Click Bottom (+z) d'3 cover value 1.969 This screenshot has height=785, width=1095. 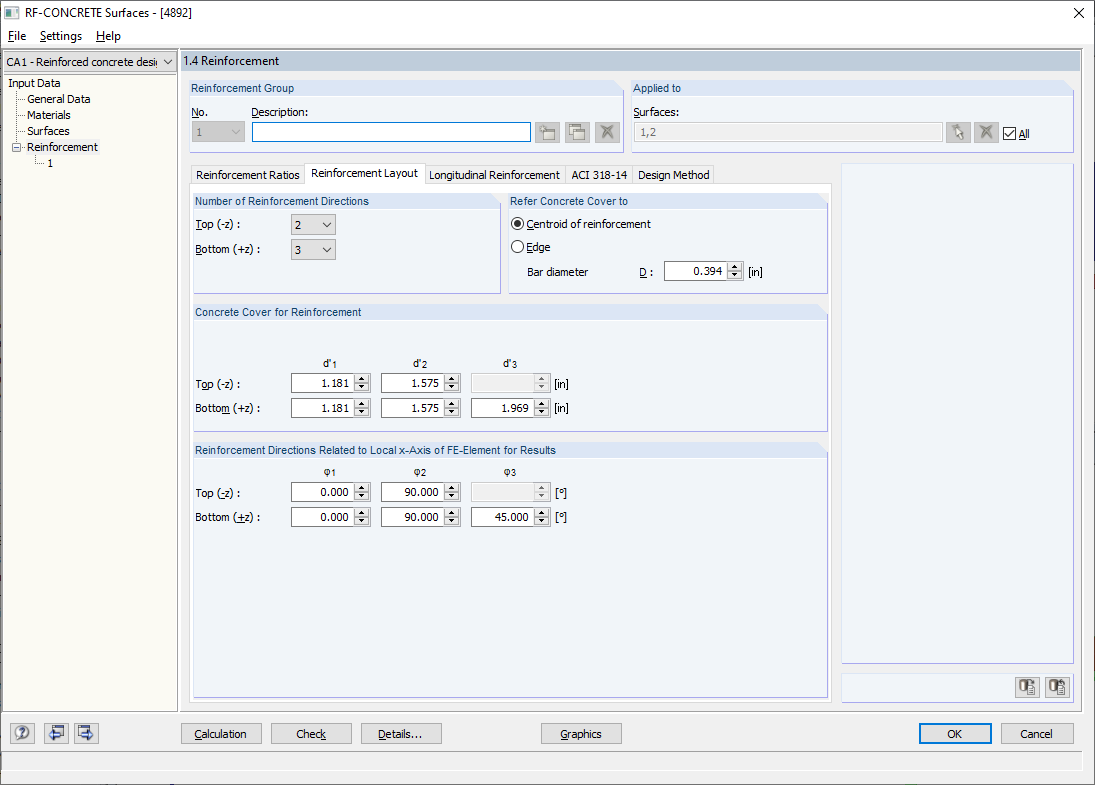coord(503,408)
